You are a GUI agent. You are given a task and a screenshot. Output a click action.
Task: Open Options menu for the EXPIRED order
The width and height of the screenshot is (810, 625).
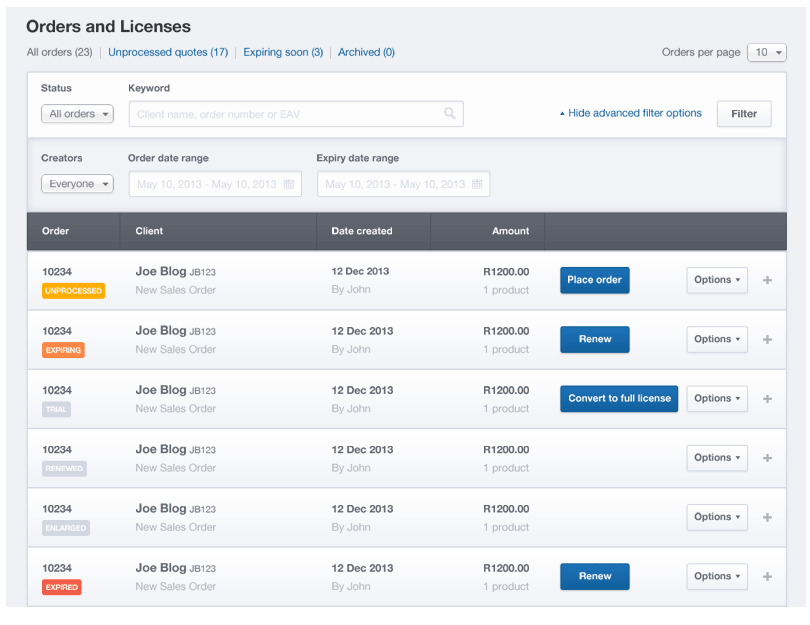717,576
